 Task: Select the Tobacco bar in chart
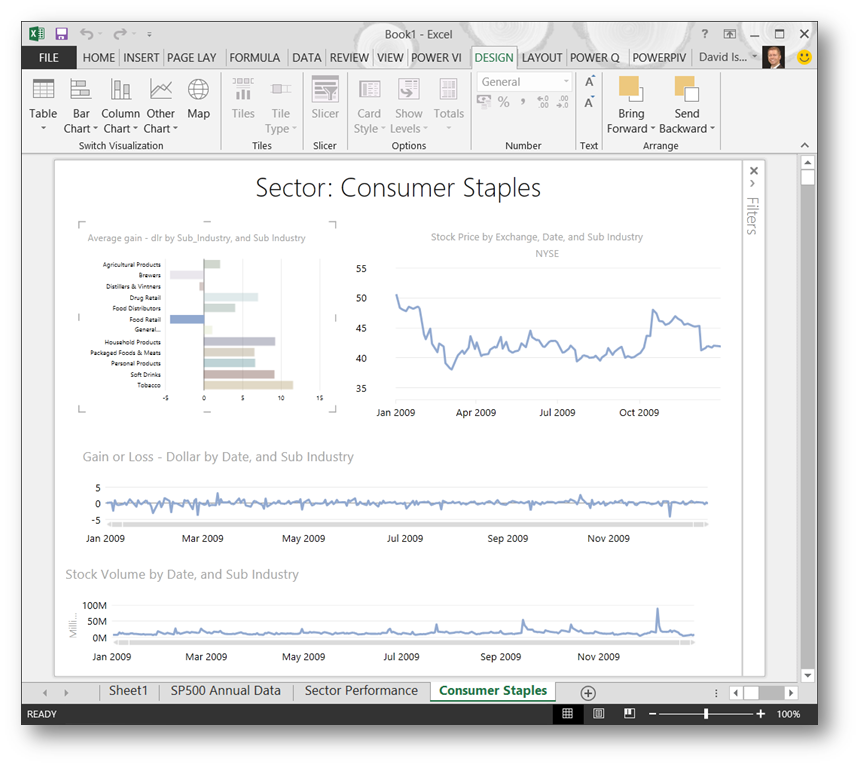[248, 385]
